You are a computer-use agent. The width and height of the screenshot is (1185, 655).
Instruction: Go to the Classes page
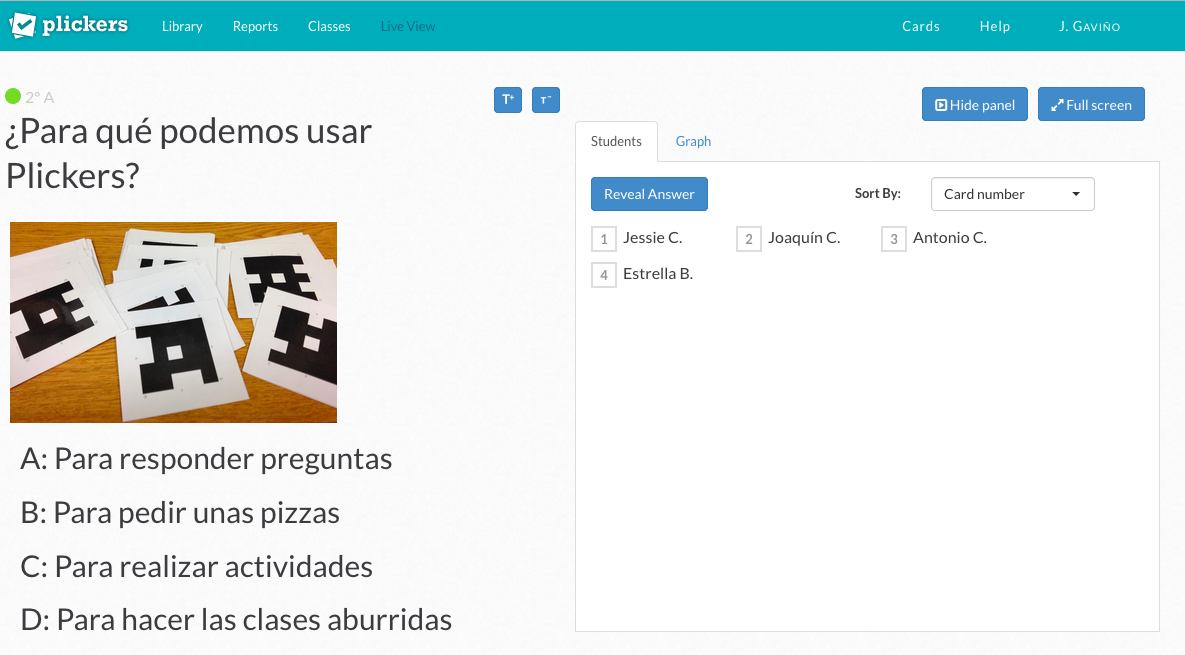click(329, 26)
